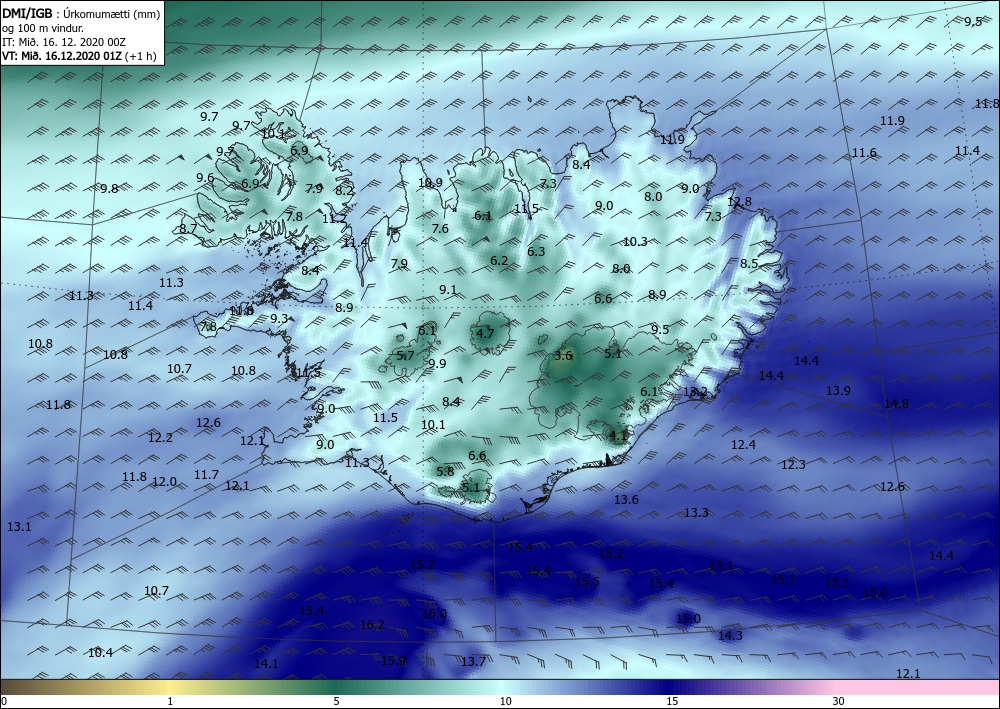
Task: Click the 8.5 value on the east coast
Action: tap(749, 263)
